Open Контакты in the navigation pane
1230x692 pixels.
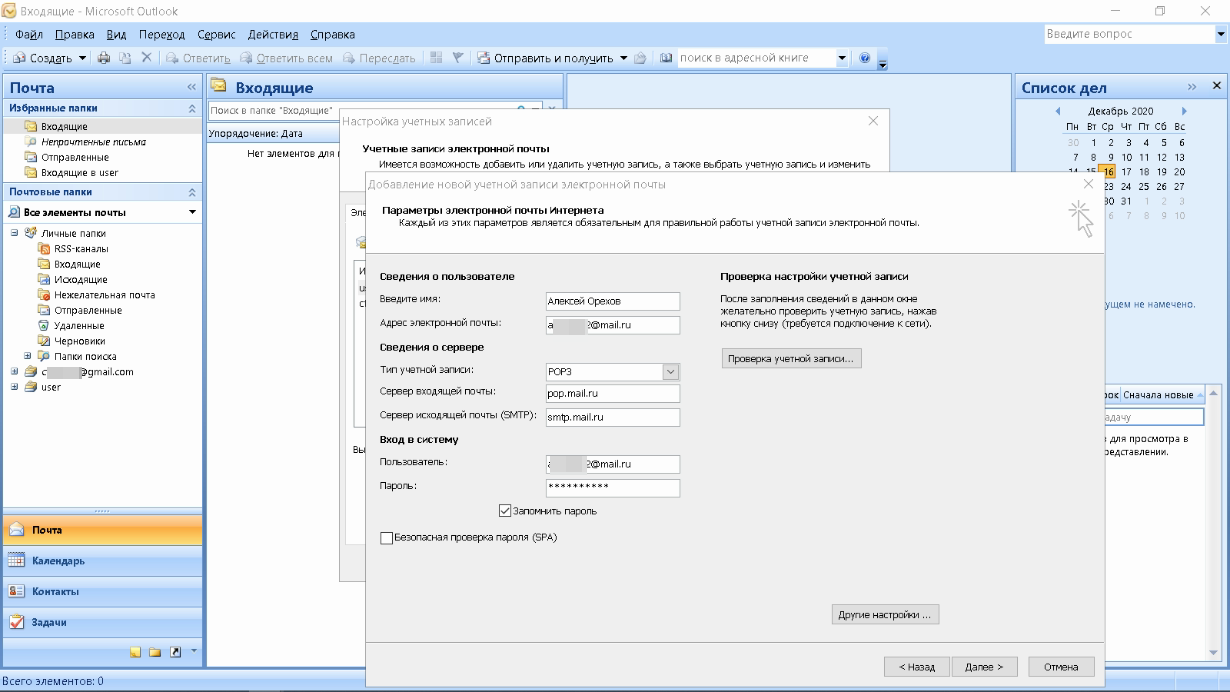pos(55,591)
